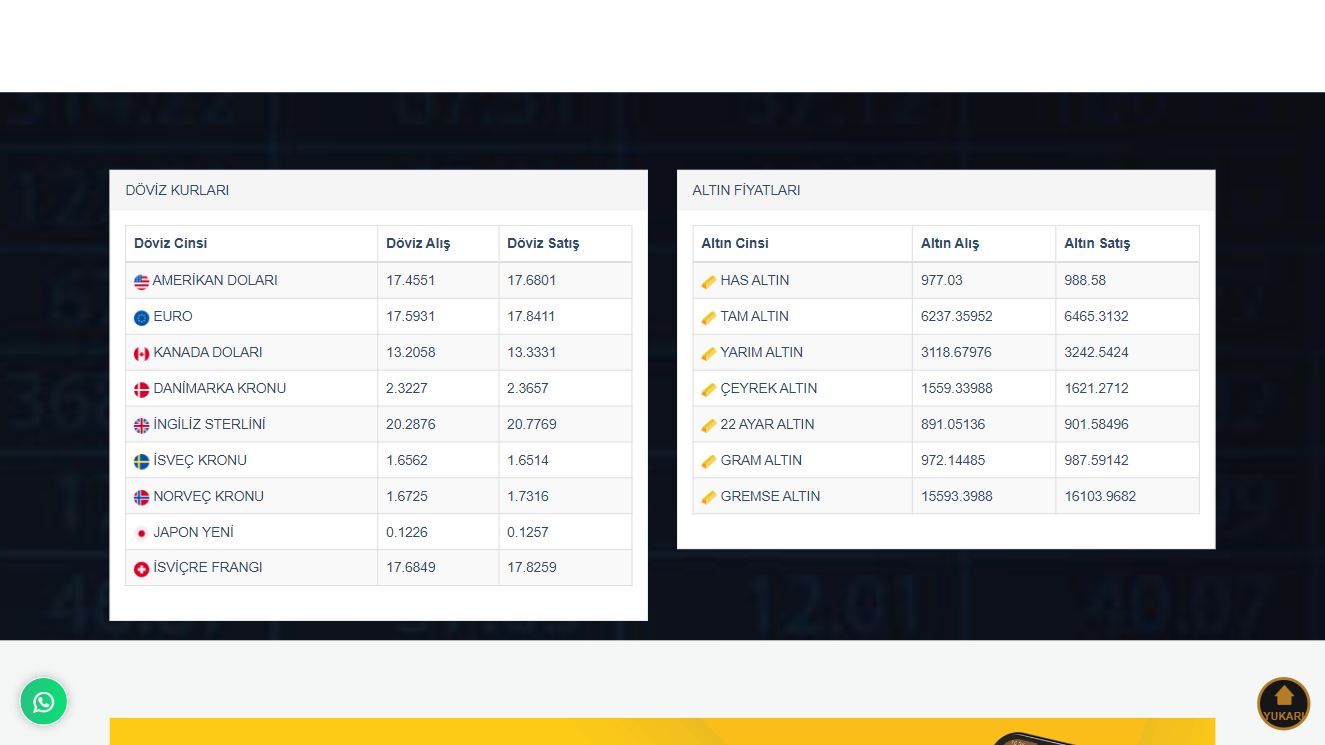Click the Japan flag icon
Screen dimensions: 1325x745
click(x=141, y=533)
